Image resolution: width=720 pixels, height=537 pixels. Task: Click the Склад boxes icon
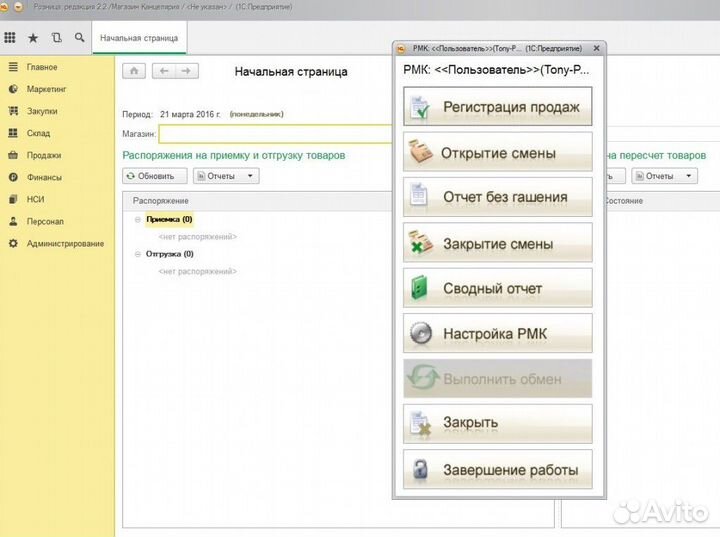pyautogui.click(x=13, y=133)
